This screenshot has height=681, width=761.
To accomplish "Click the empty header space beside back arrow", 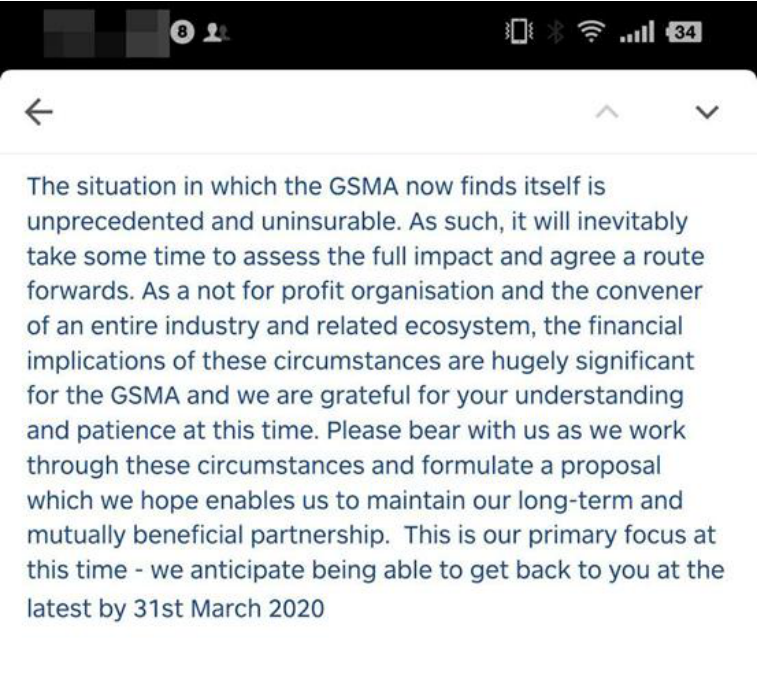I will click(320, 112).
